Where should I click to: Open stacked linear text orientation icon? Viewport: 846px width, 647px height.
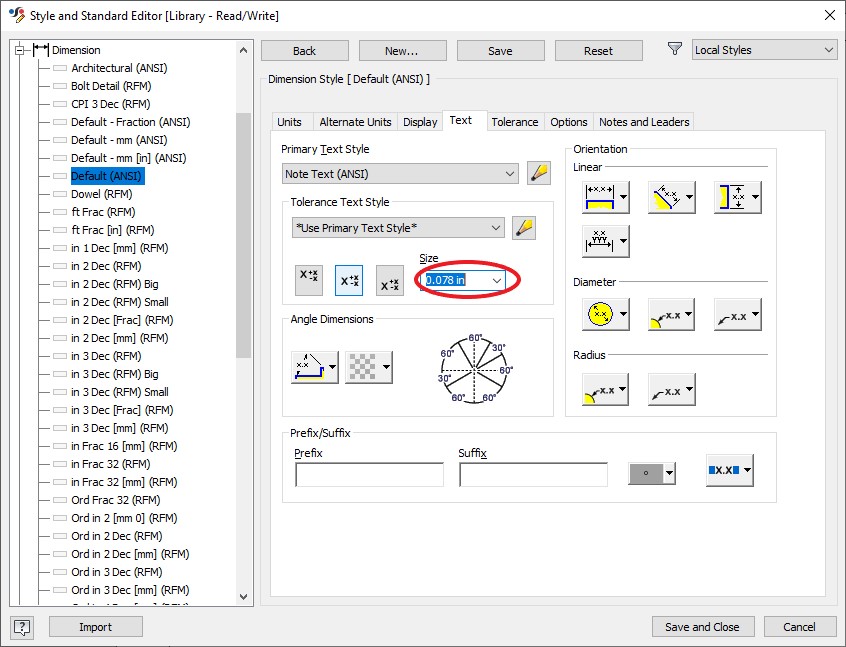coord(605,241)
